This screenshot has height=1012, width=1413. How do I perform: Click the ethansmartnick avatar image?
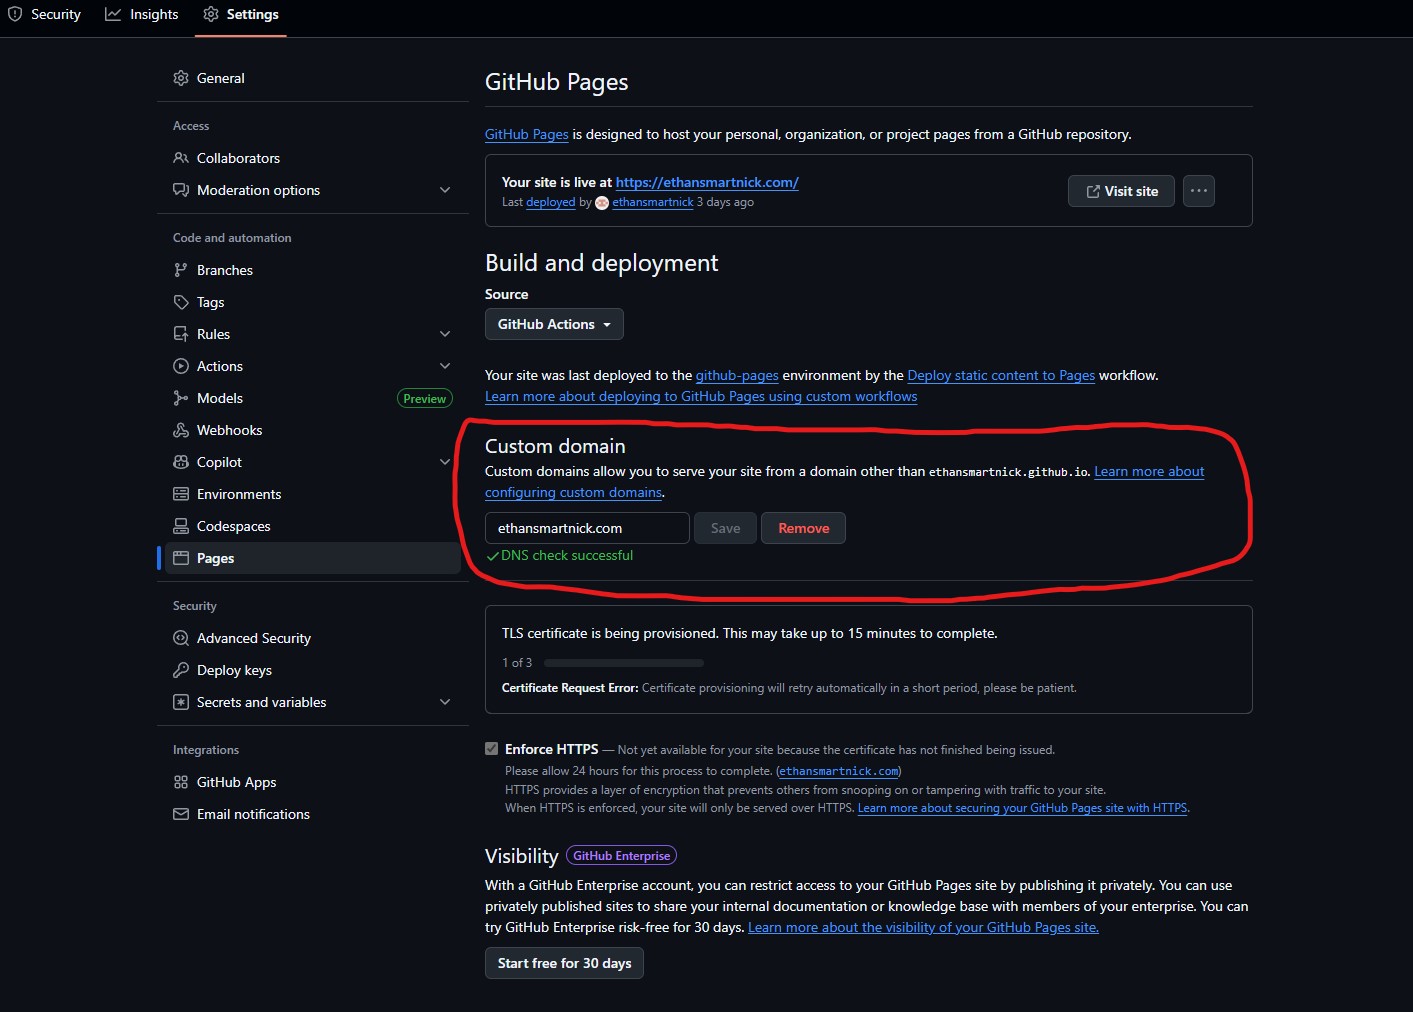click(602, 202)
